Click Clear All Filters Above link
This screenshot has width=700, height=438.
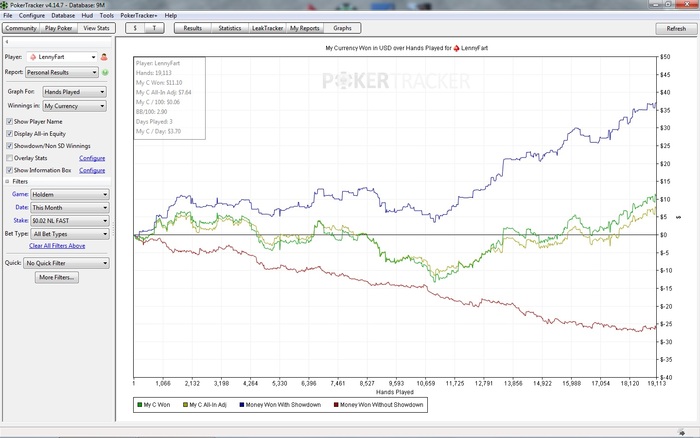pyautogui.click(x=57, y=246)
